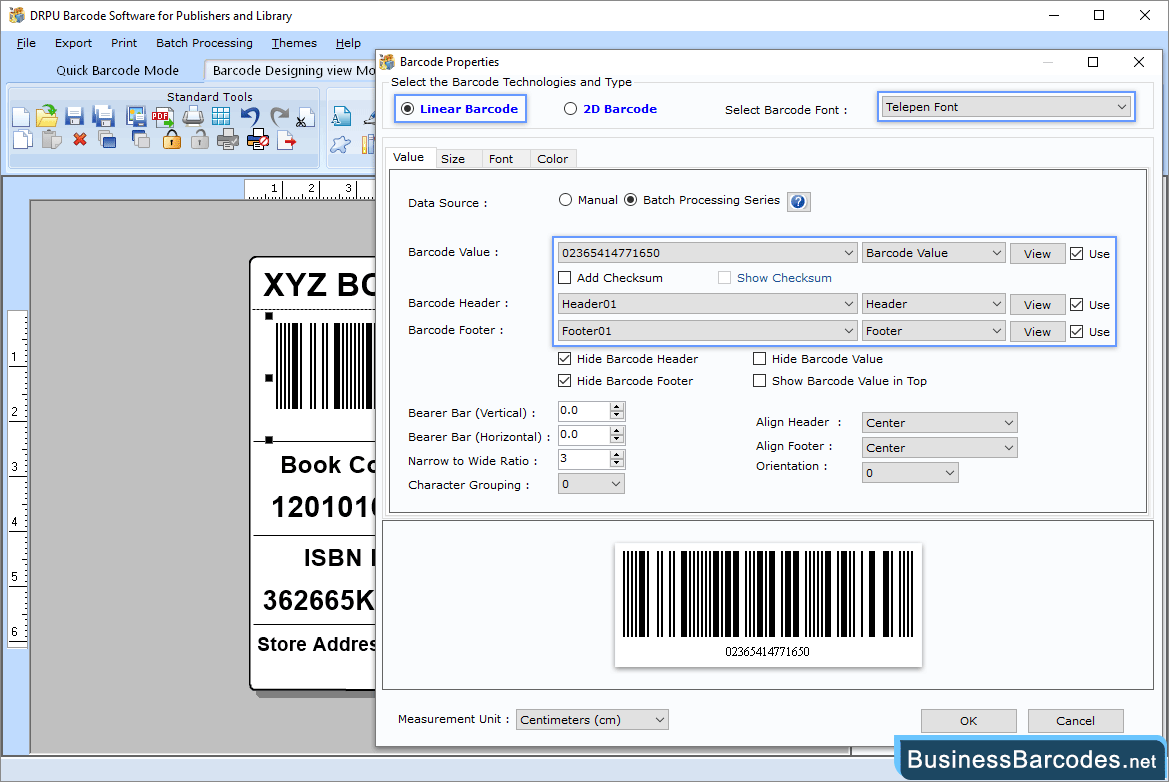Open the Align Footer dropdown
1169x782 pixels.
939,447
